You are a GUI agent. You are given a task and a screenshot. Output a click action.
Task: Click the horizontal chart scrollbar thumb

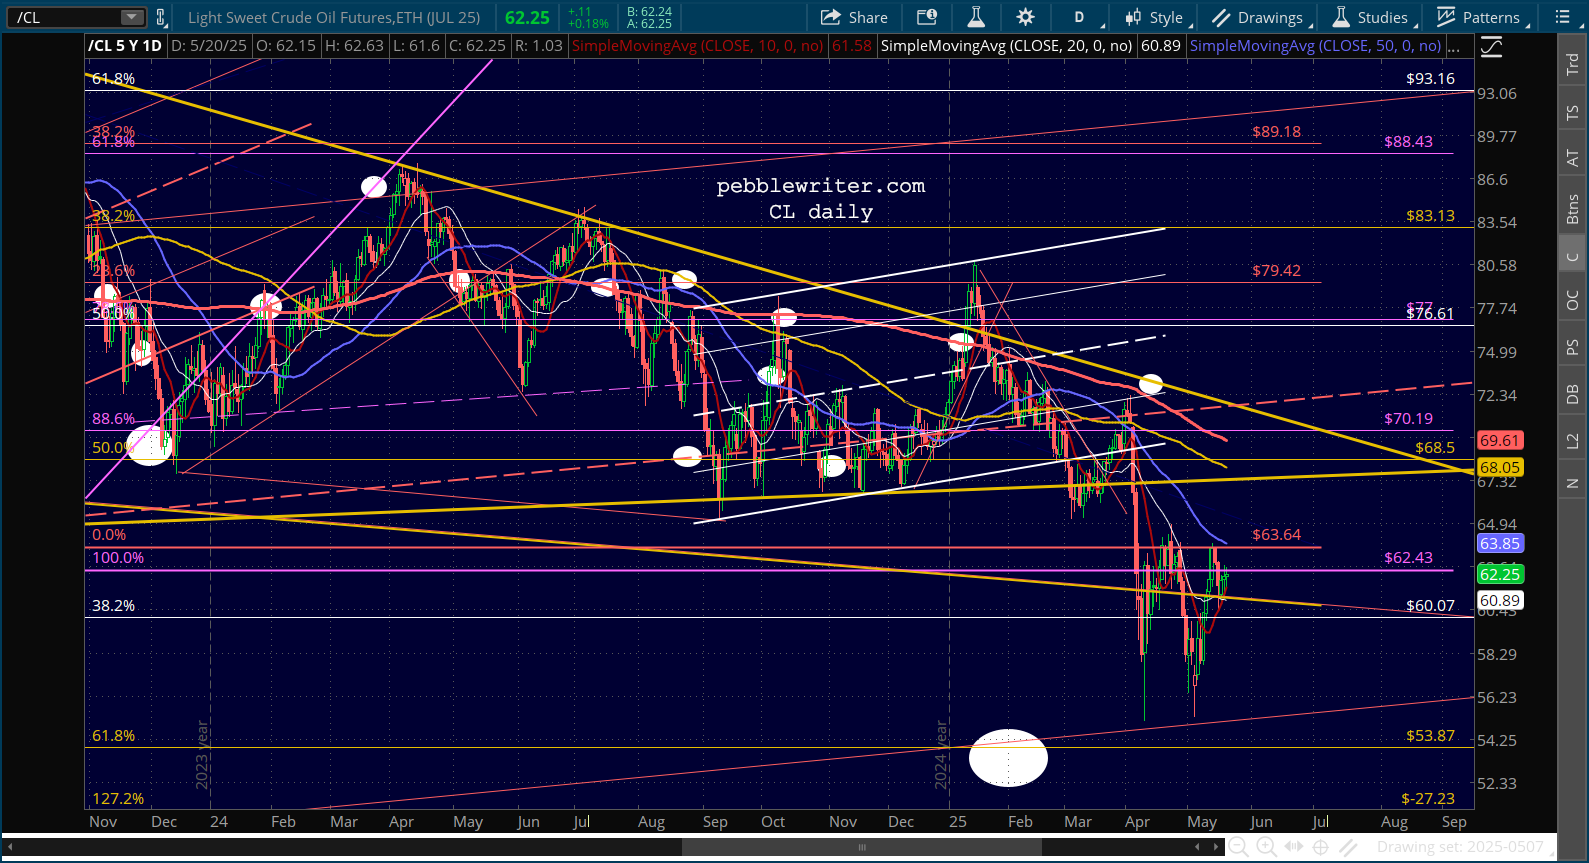point(861,847)
